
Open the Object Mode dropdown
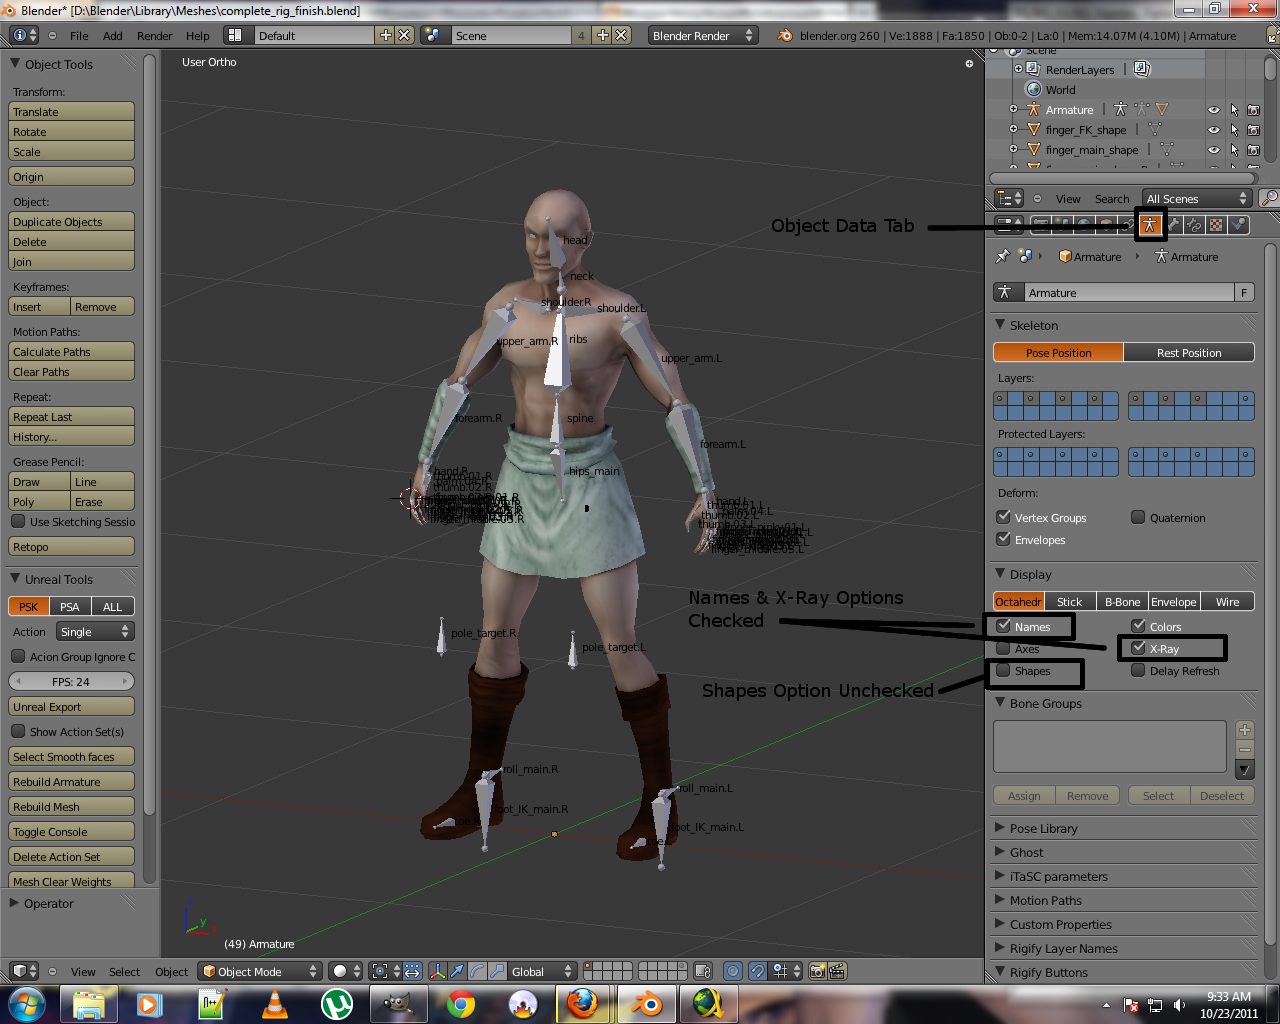click(x=260, y=971)
